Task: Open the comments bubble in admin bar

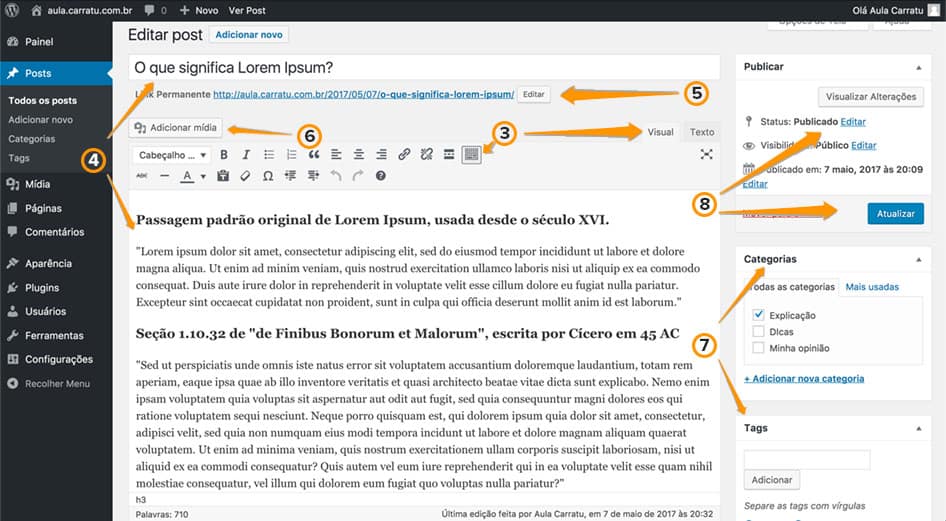Action: pos(155,10)
